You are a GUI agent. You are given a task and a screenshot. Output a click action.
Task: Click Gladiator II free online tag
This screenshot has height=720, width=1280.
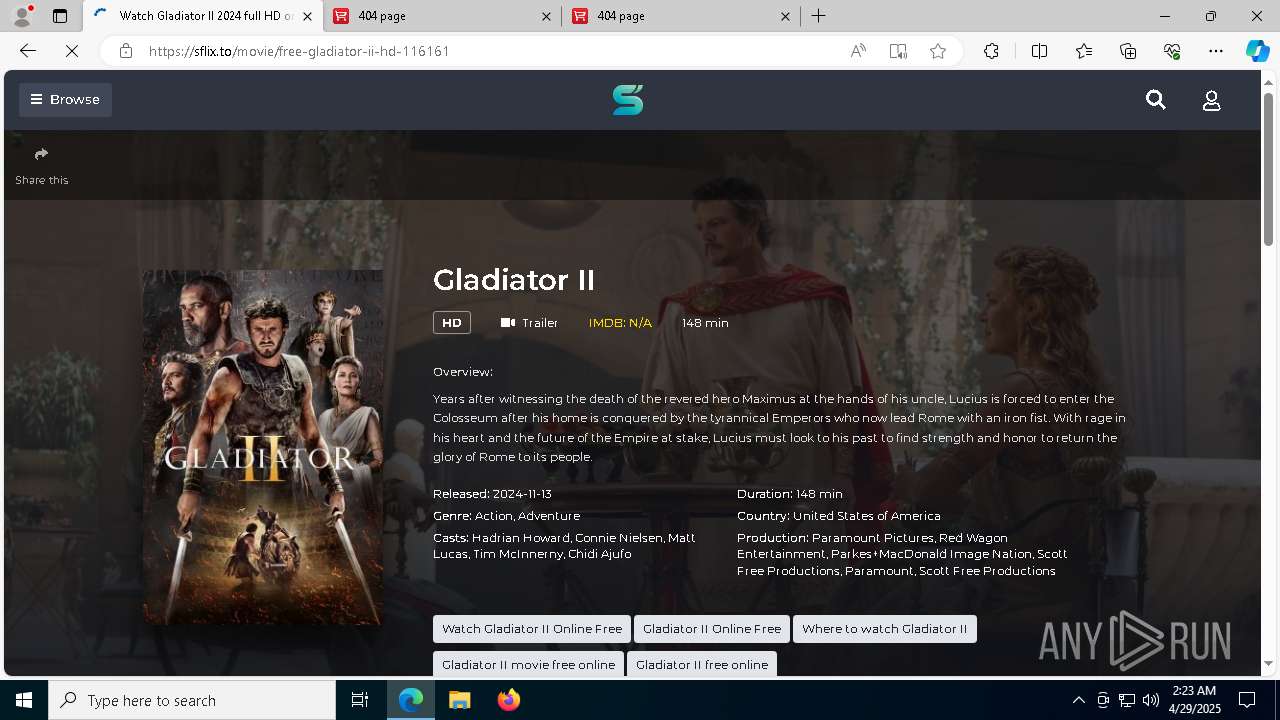[702, 665]
